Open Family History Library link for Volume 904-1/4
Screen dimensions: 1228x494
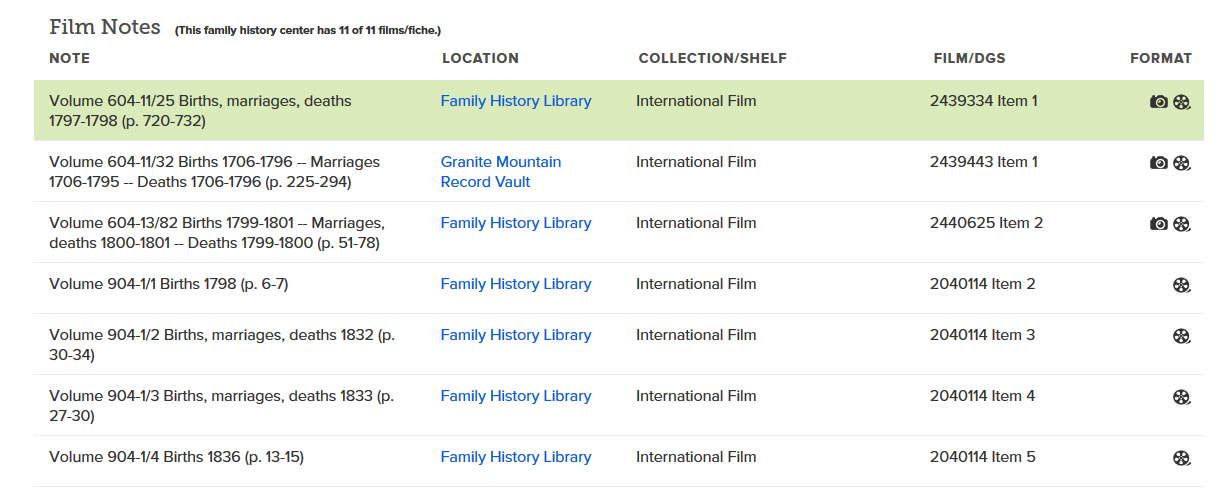[x=516, y=457]
